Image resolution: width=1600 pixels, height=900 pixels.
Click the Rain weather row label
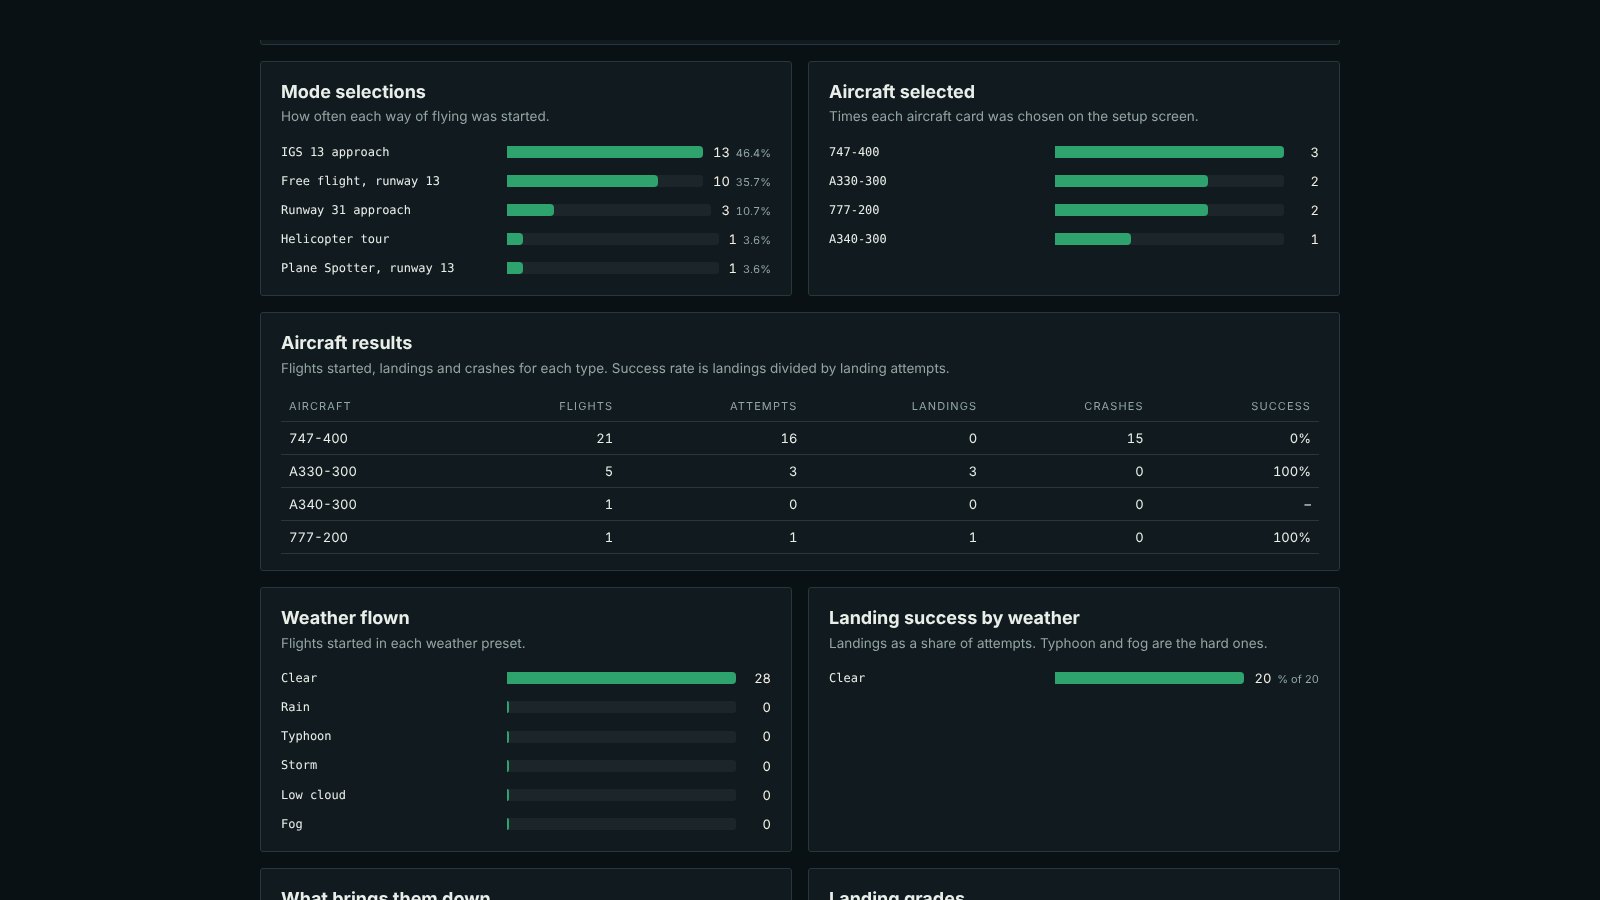(x=295, y=707)
